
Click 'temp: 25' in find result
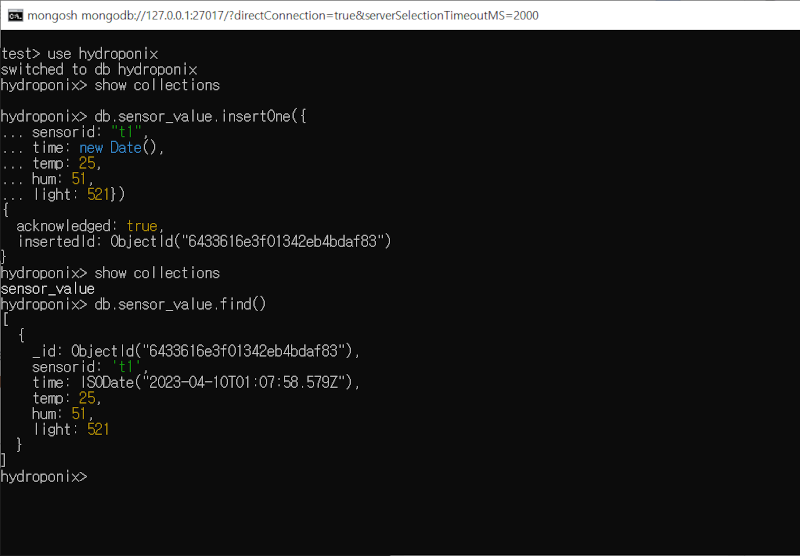pos(67,398)
